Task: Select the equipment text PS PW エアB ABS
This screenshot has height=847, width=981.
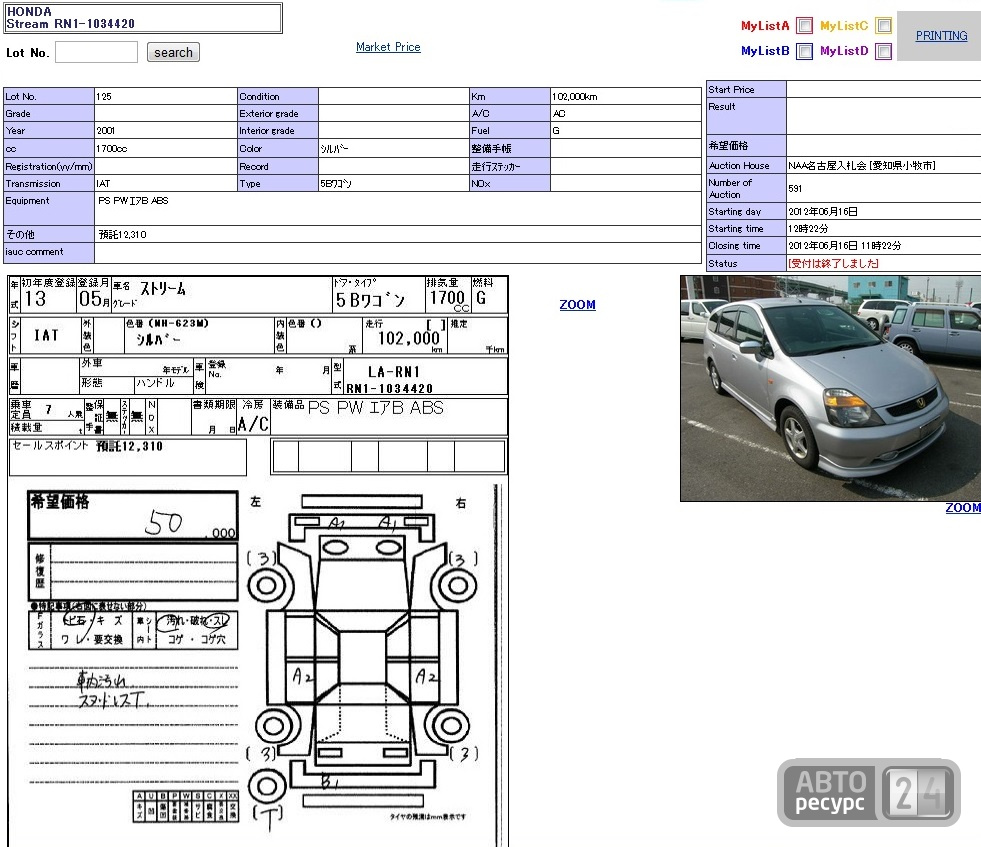Action: coord(133,201)
